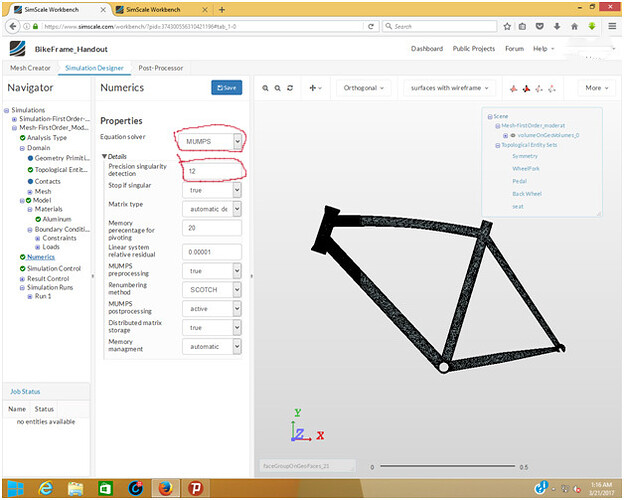Open the red P application in taskbar
The image size is (624, 500).
[x=195, y=488]
